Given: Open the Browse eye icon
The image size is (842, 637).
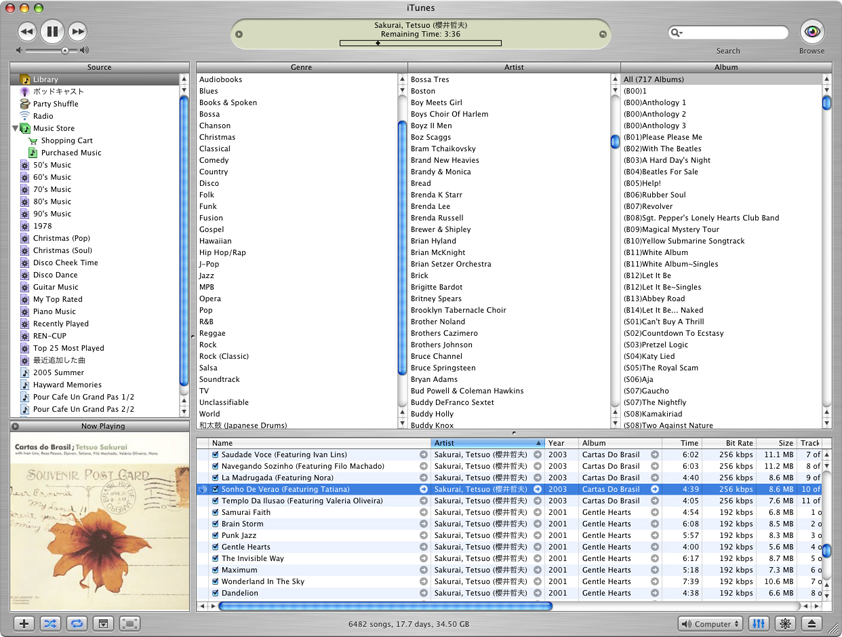Looking at the screenshot, I should pos(811,32).
